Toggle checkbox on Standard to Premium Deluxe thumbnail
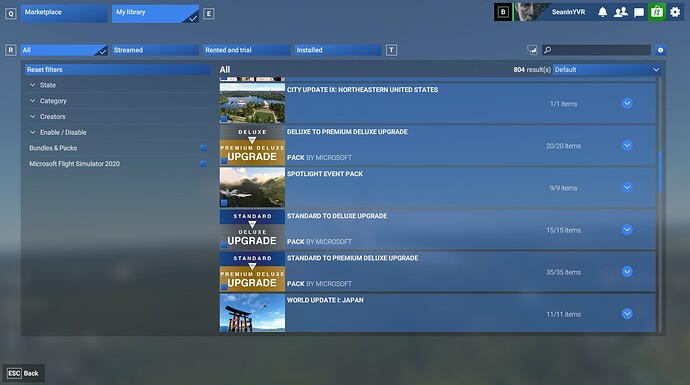Image resolution: width=690 pixels, height=385 pixels. click(x=224, y=287)
